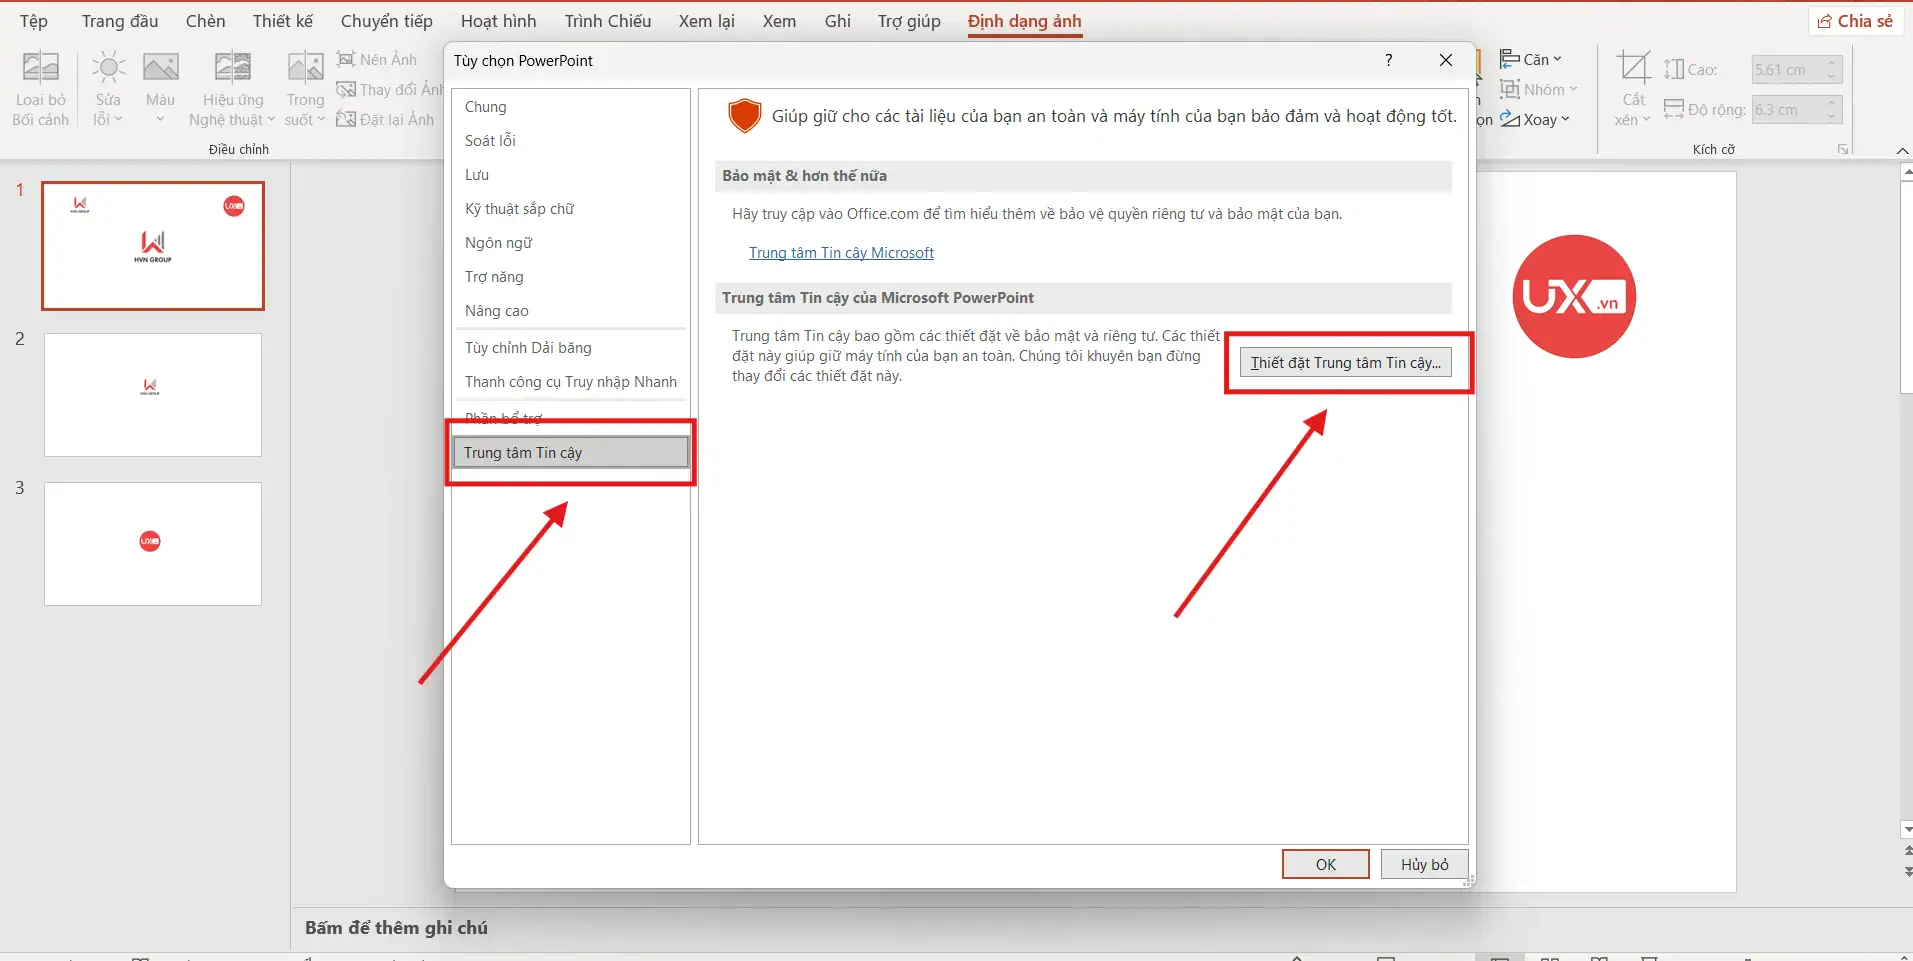Open Hiệu ứng Nghệ thuật effects

(232, 69)
